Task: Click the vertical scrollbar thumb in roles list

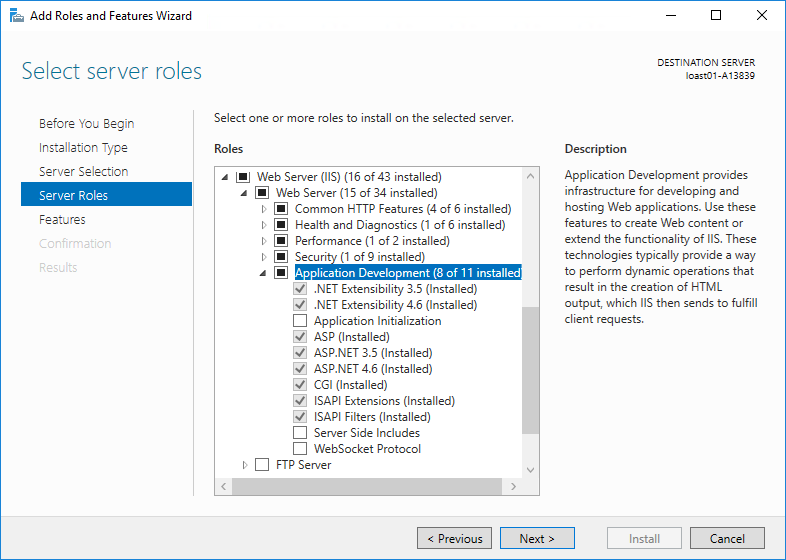Action: [530, 370]
